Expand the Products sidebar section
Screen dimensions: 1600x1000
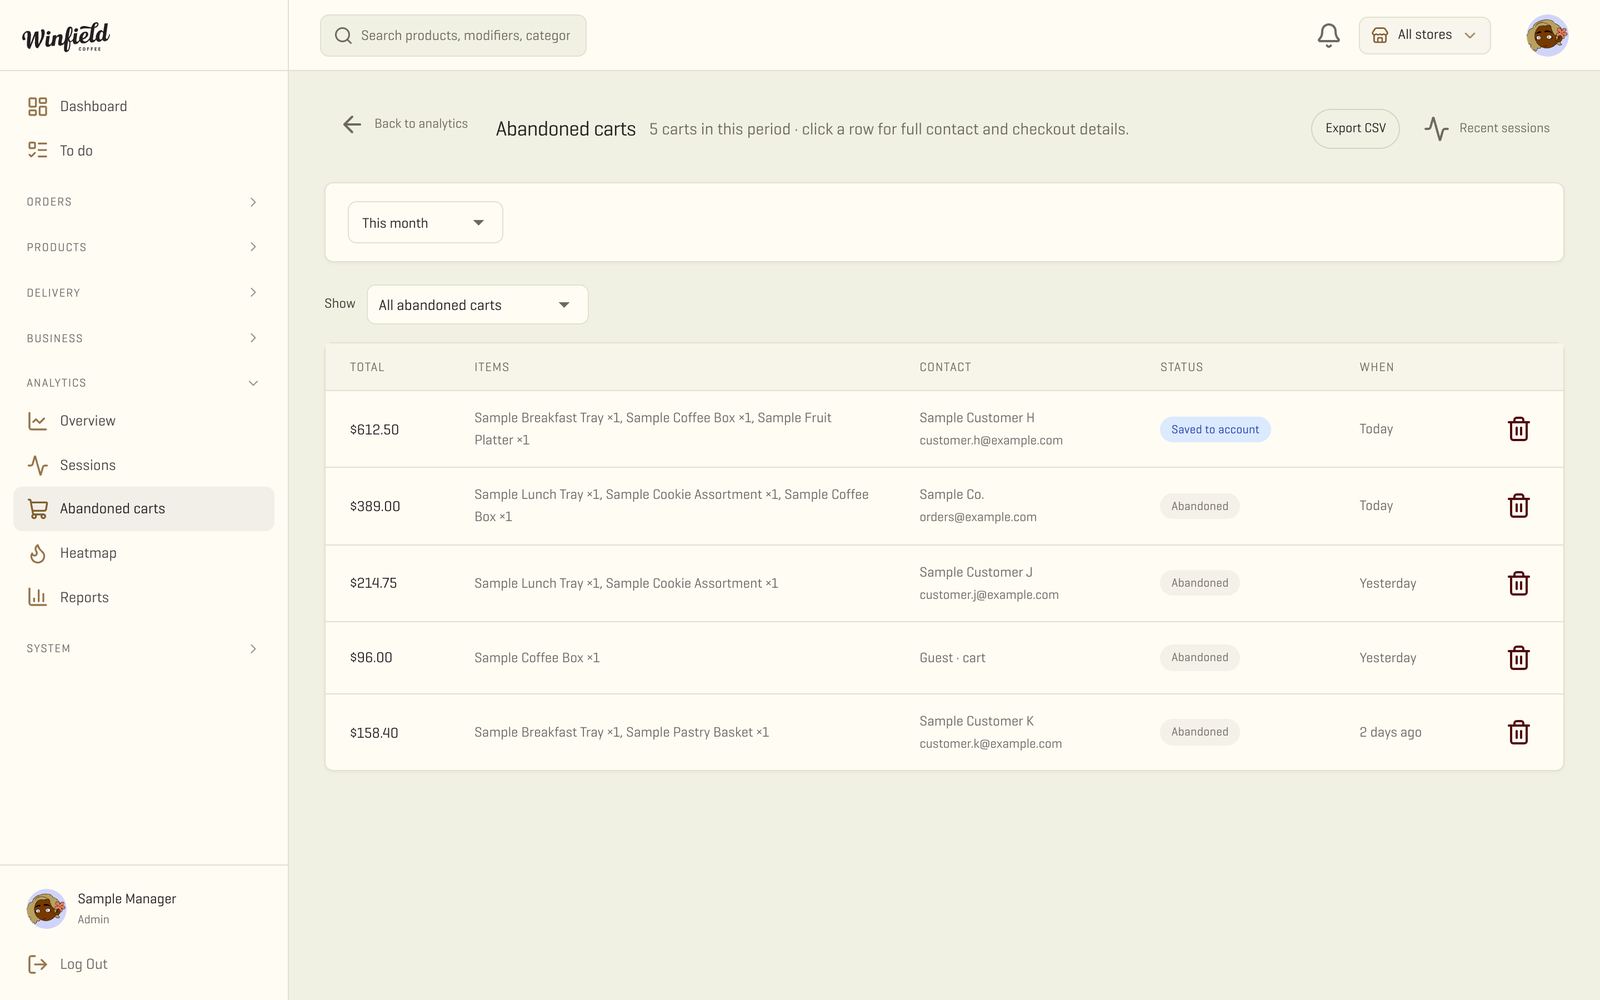144,247
